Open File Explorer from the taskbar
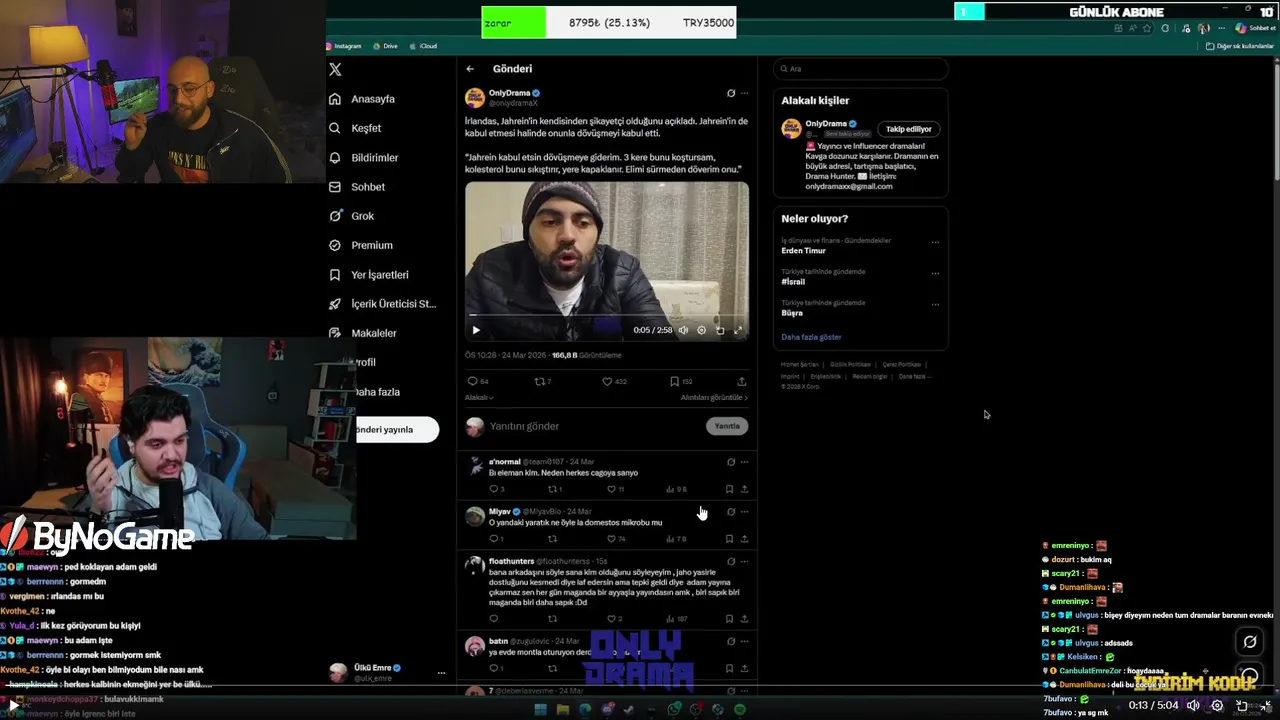Image resolution: width=1280 pixels, height=720 pixels. tap(563, 709)
